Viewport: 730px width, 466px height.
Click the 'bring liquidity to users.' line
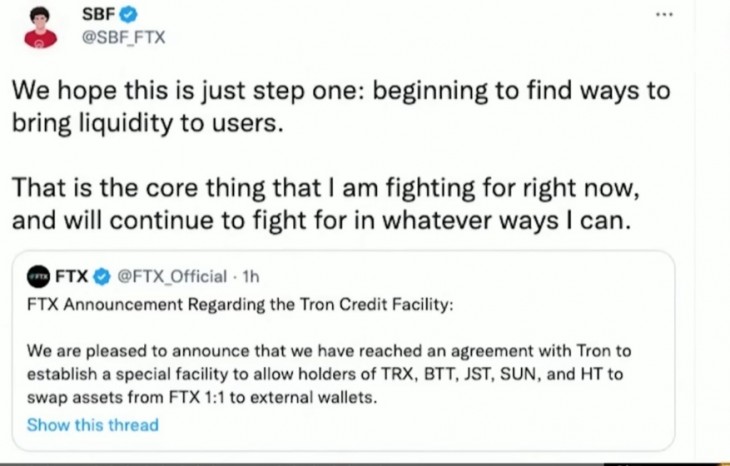point(148,124)
